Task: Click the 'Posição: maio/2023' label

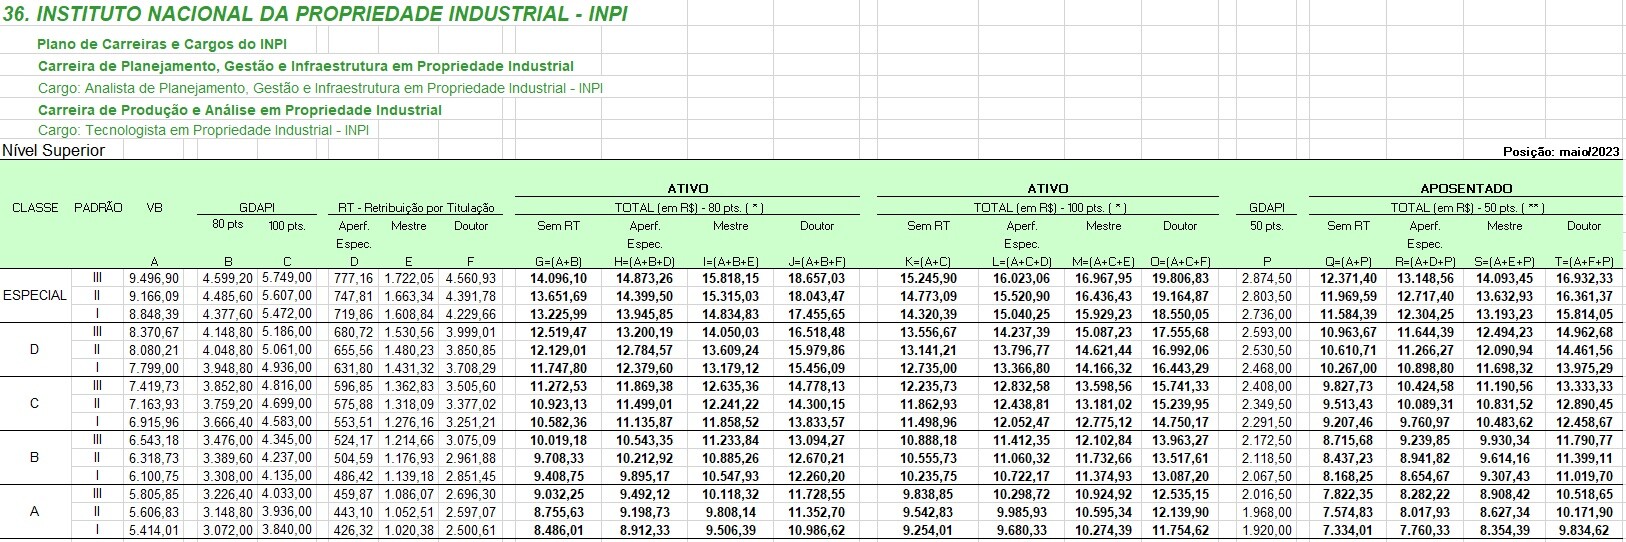Action: 1562,152
